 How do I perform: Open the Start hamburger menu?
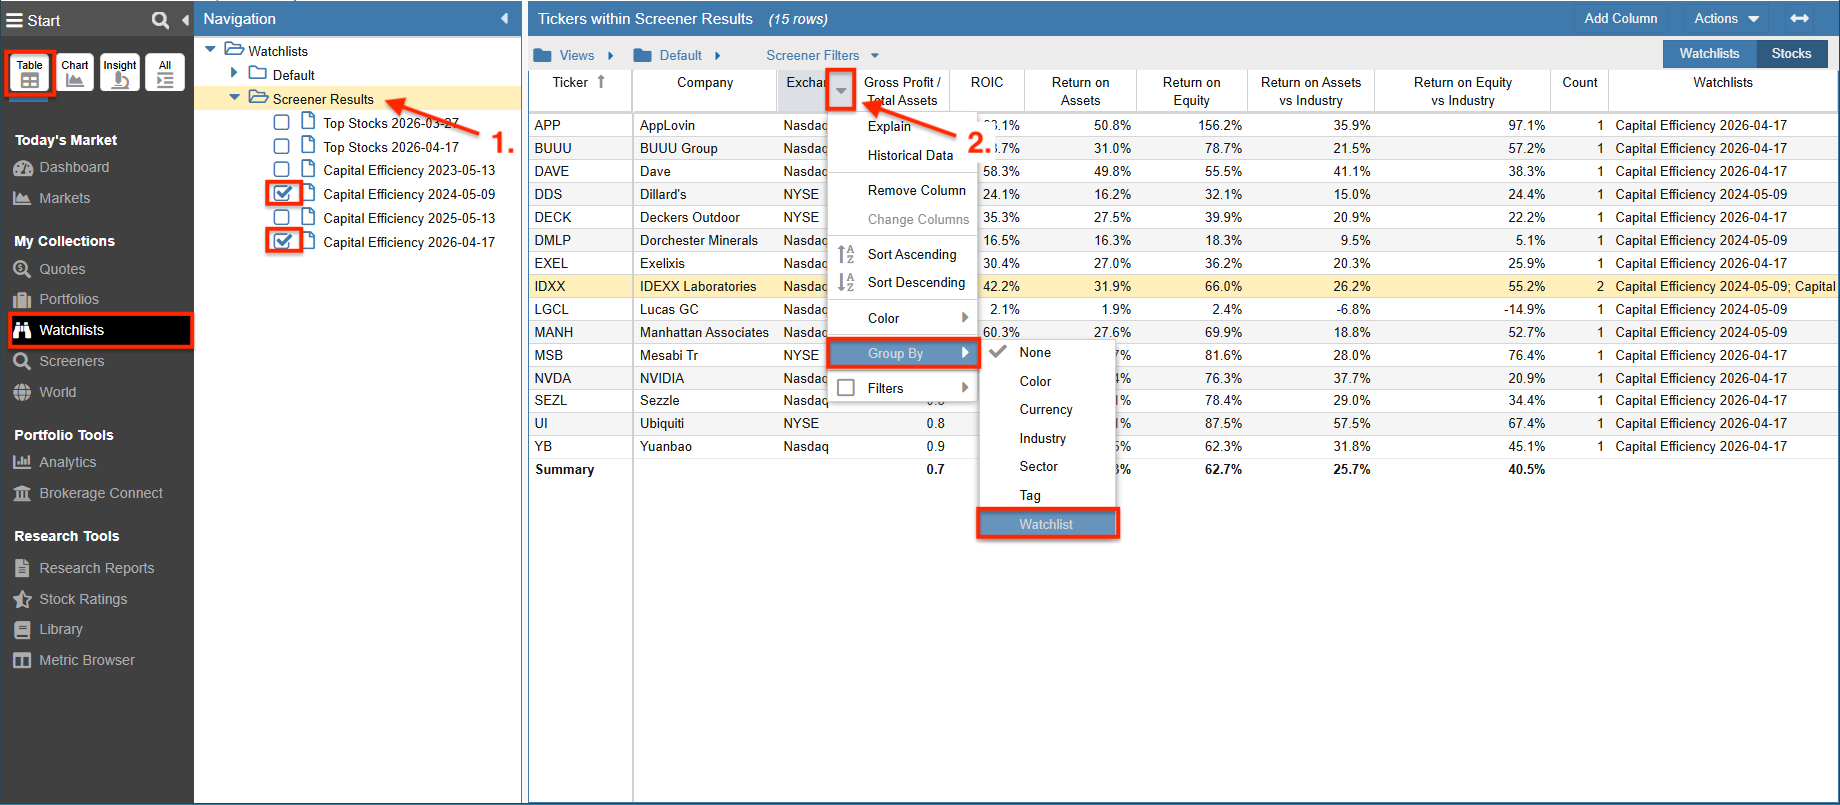click(x=15, y=20)
